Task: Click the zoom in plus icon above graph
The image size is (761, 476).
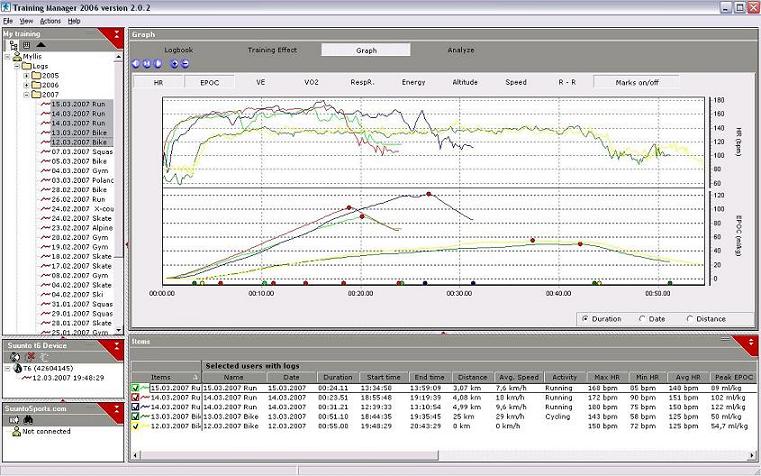Action: click(x=174, y=64)
